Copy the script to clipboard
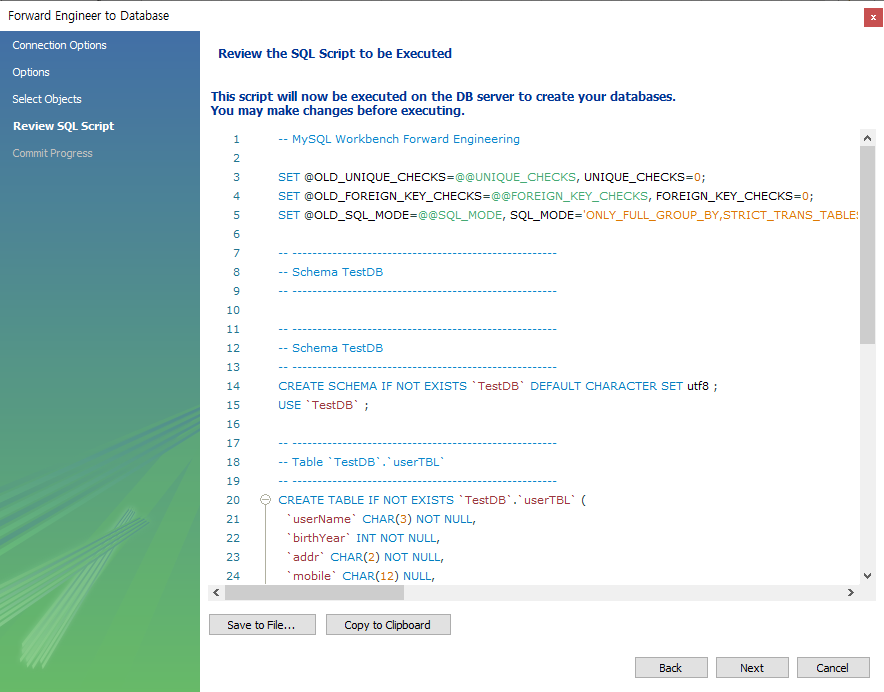This screenshot has width=884, height=692. coord(388,625)
